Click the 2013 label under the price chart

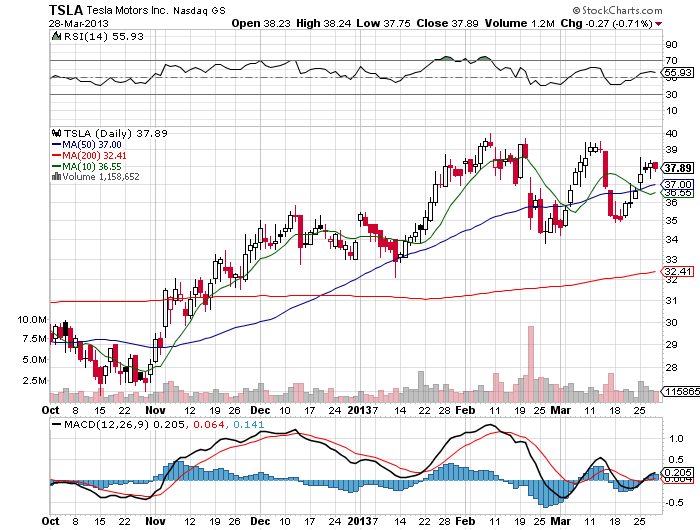360,410
